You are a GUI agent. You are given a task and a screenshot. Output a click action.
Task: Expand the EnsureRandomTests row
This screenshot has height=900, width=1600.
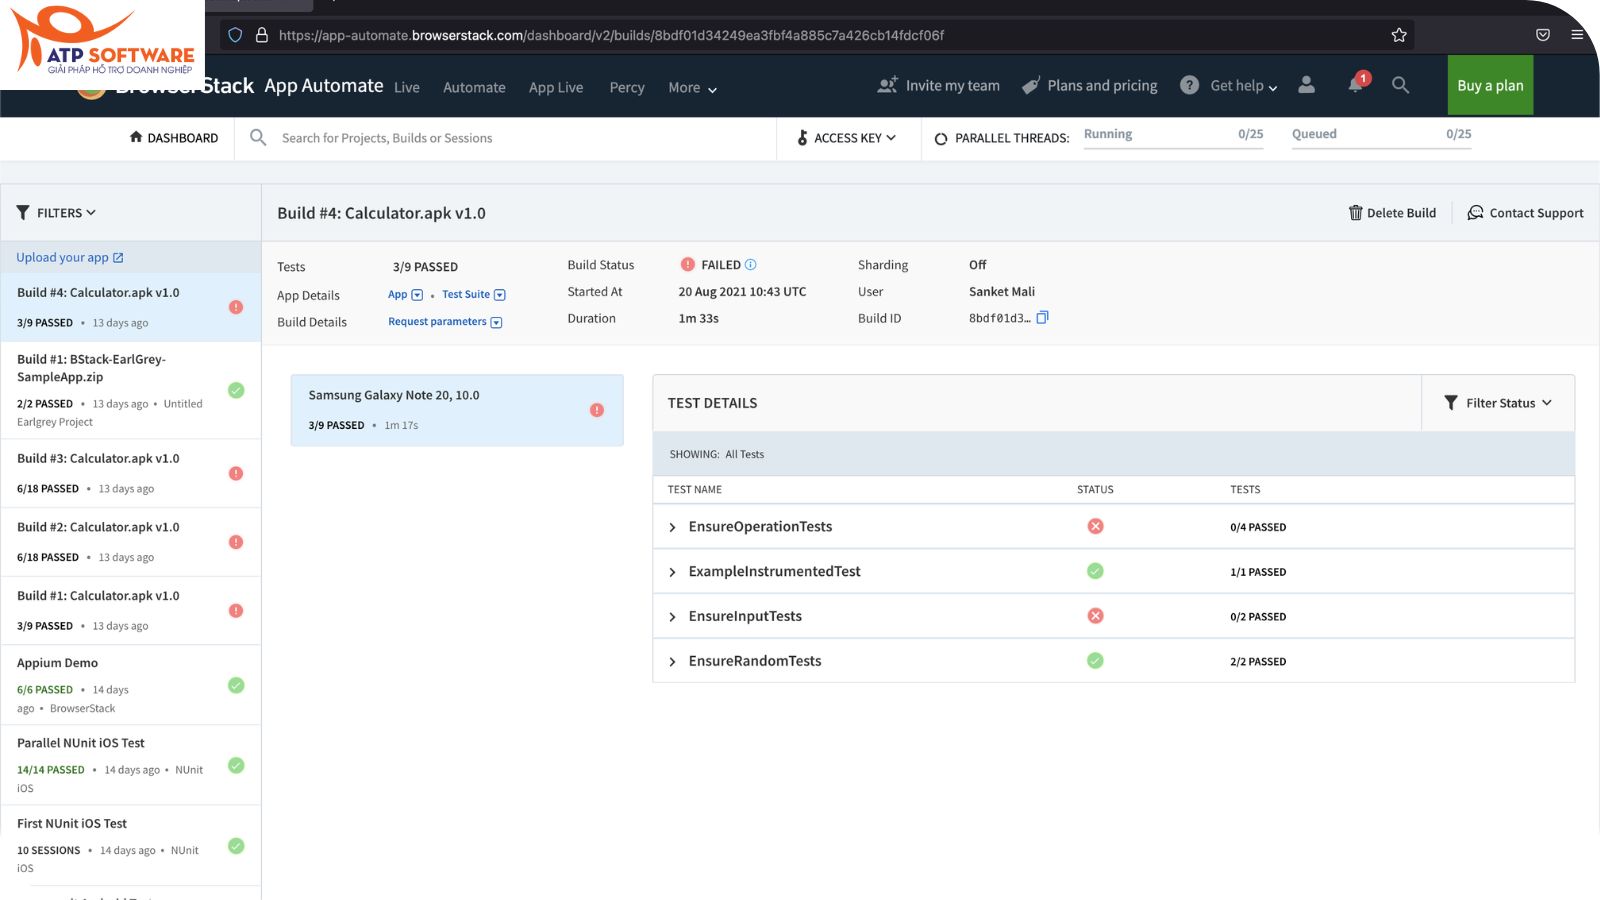[672, 662]
